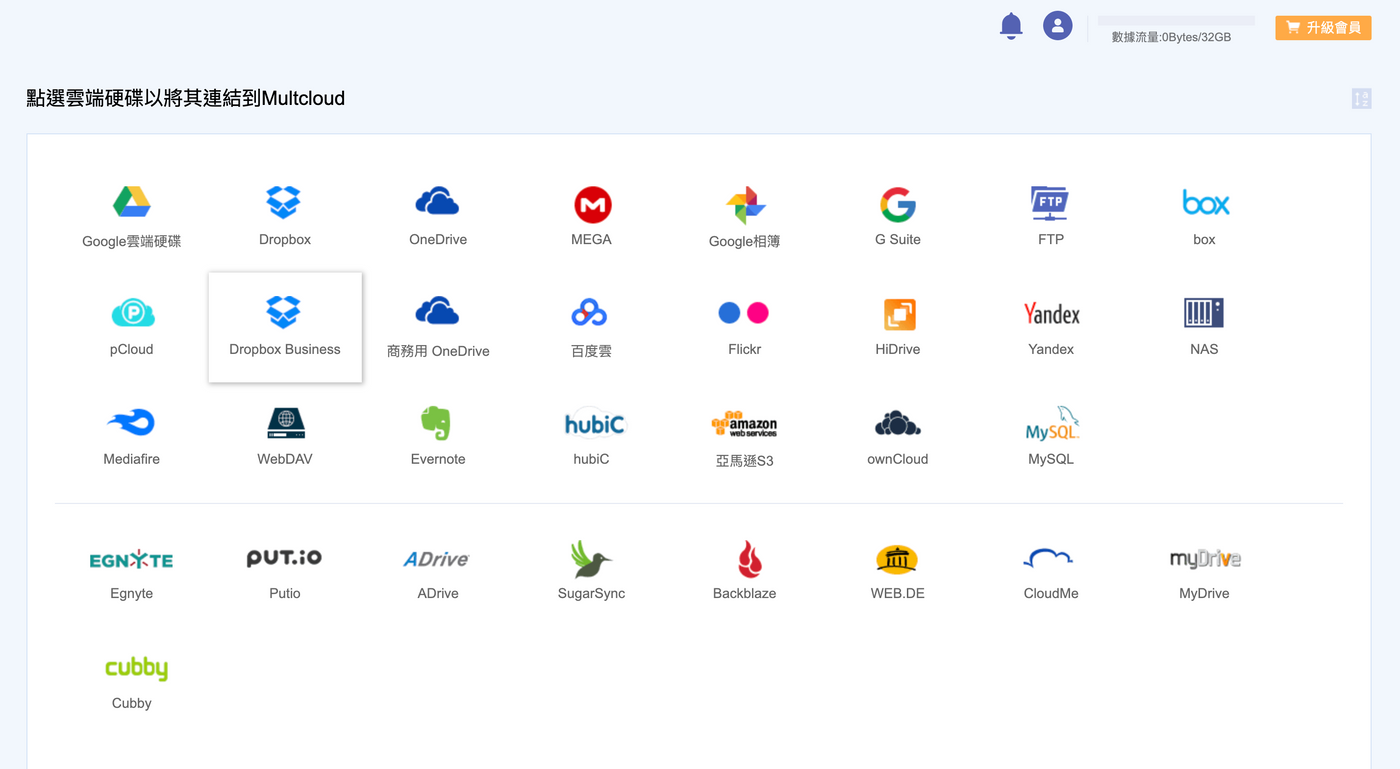The image size is (1400, 769).
Task: Choose the WebDAV connection
Action: coord(285,423)
